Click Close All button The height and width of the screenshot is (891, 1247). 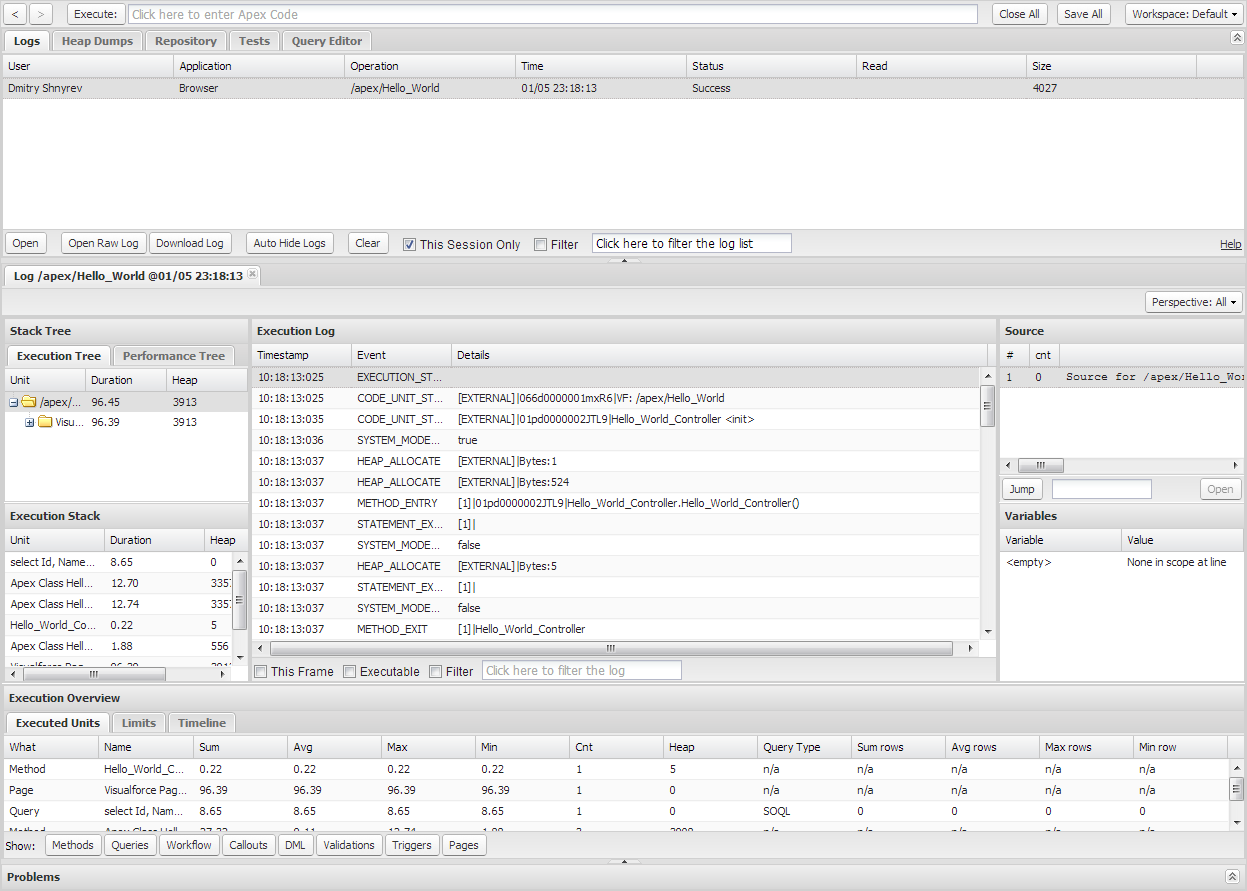1019,14
